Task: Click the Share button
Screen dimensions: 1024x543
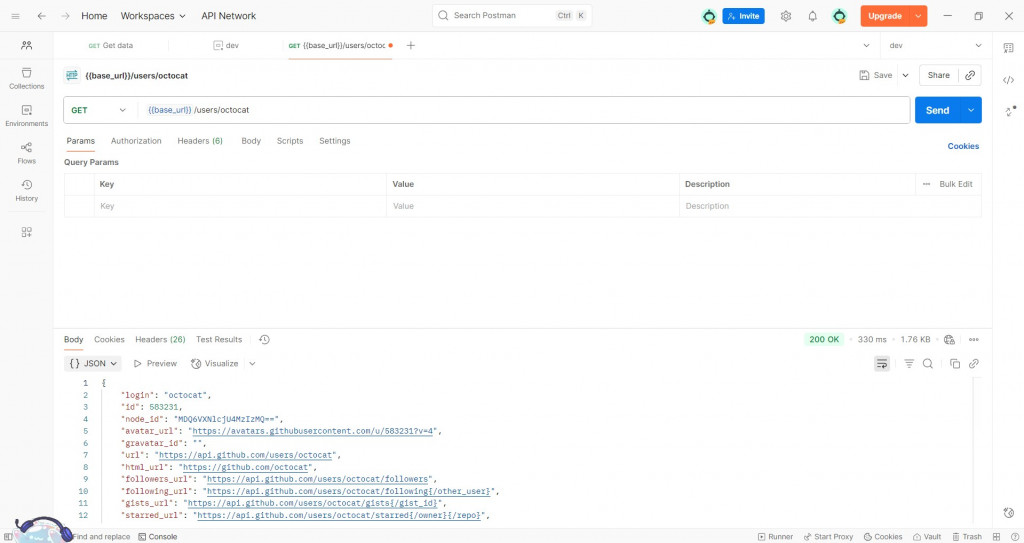Action: pyautogui.click(x=938, y=75)
